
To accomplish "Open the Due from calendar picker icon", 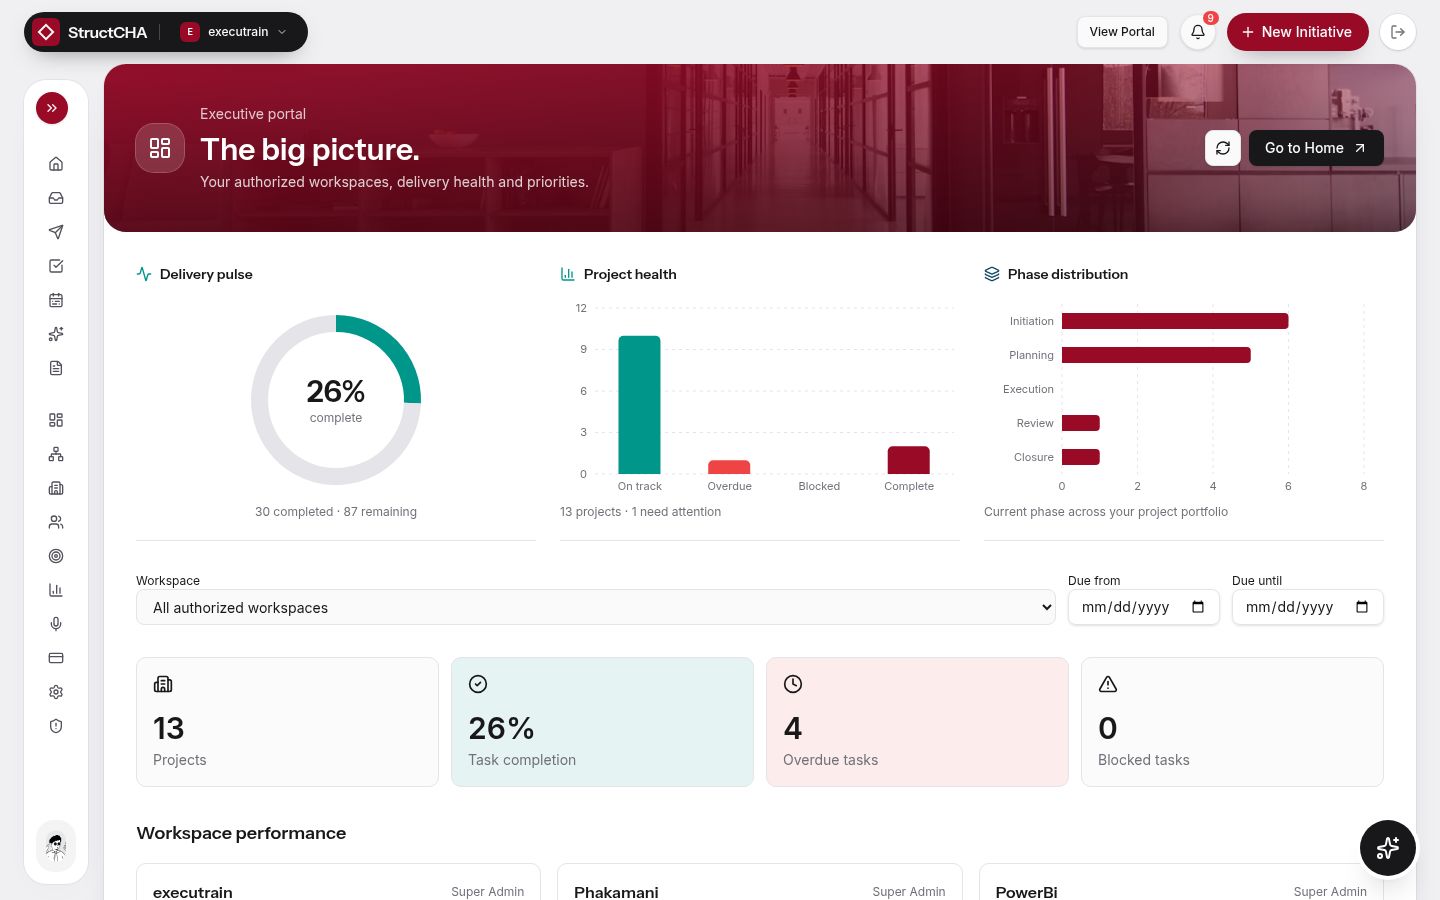I will [x=1198, y=607].
